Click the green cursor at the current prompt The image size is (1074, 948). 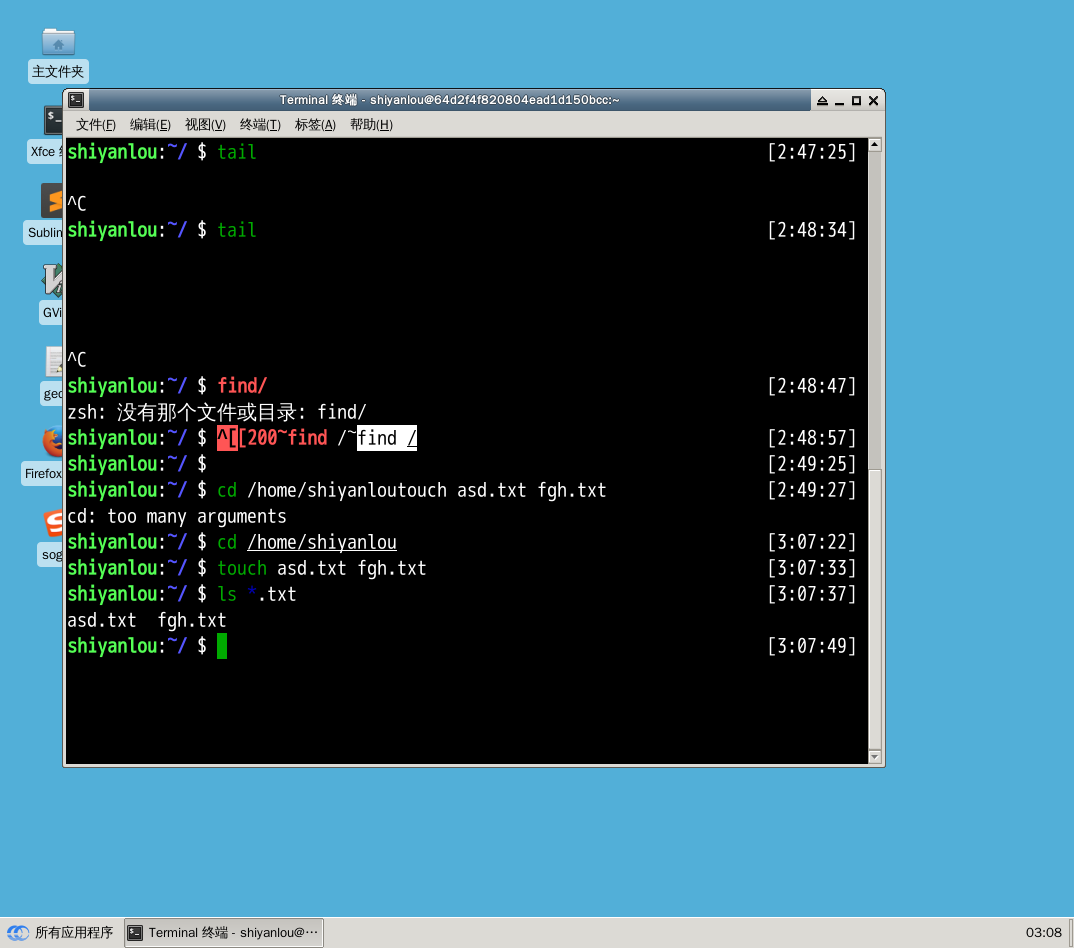pos(222,646)
